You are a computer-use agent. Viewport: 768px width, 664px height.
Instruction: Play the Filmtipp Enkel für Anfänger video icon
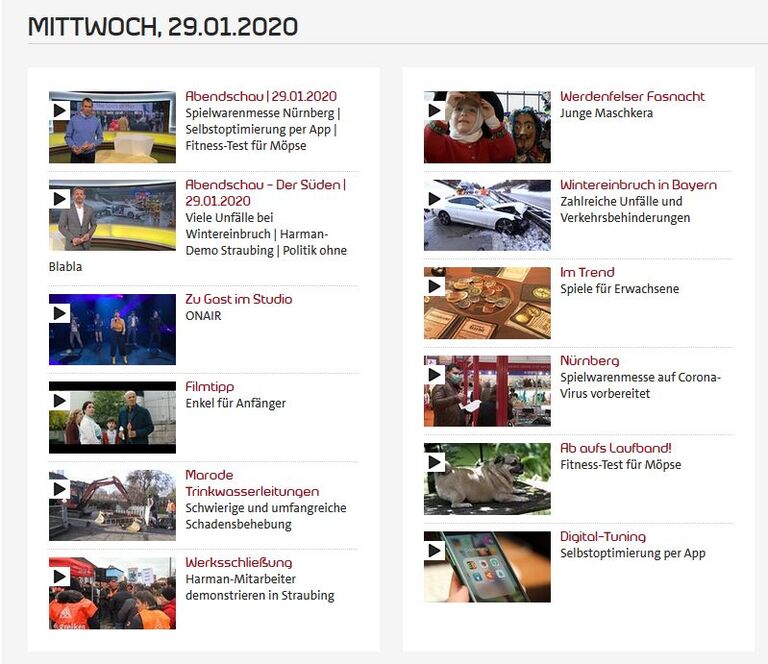tap(60, 401)
